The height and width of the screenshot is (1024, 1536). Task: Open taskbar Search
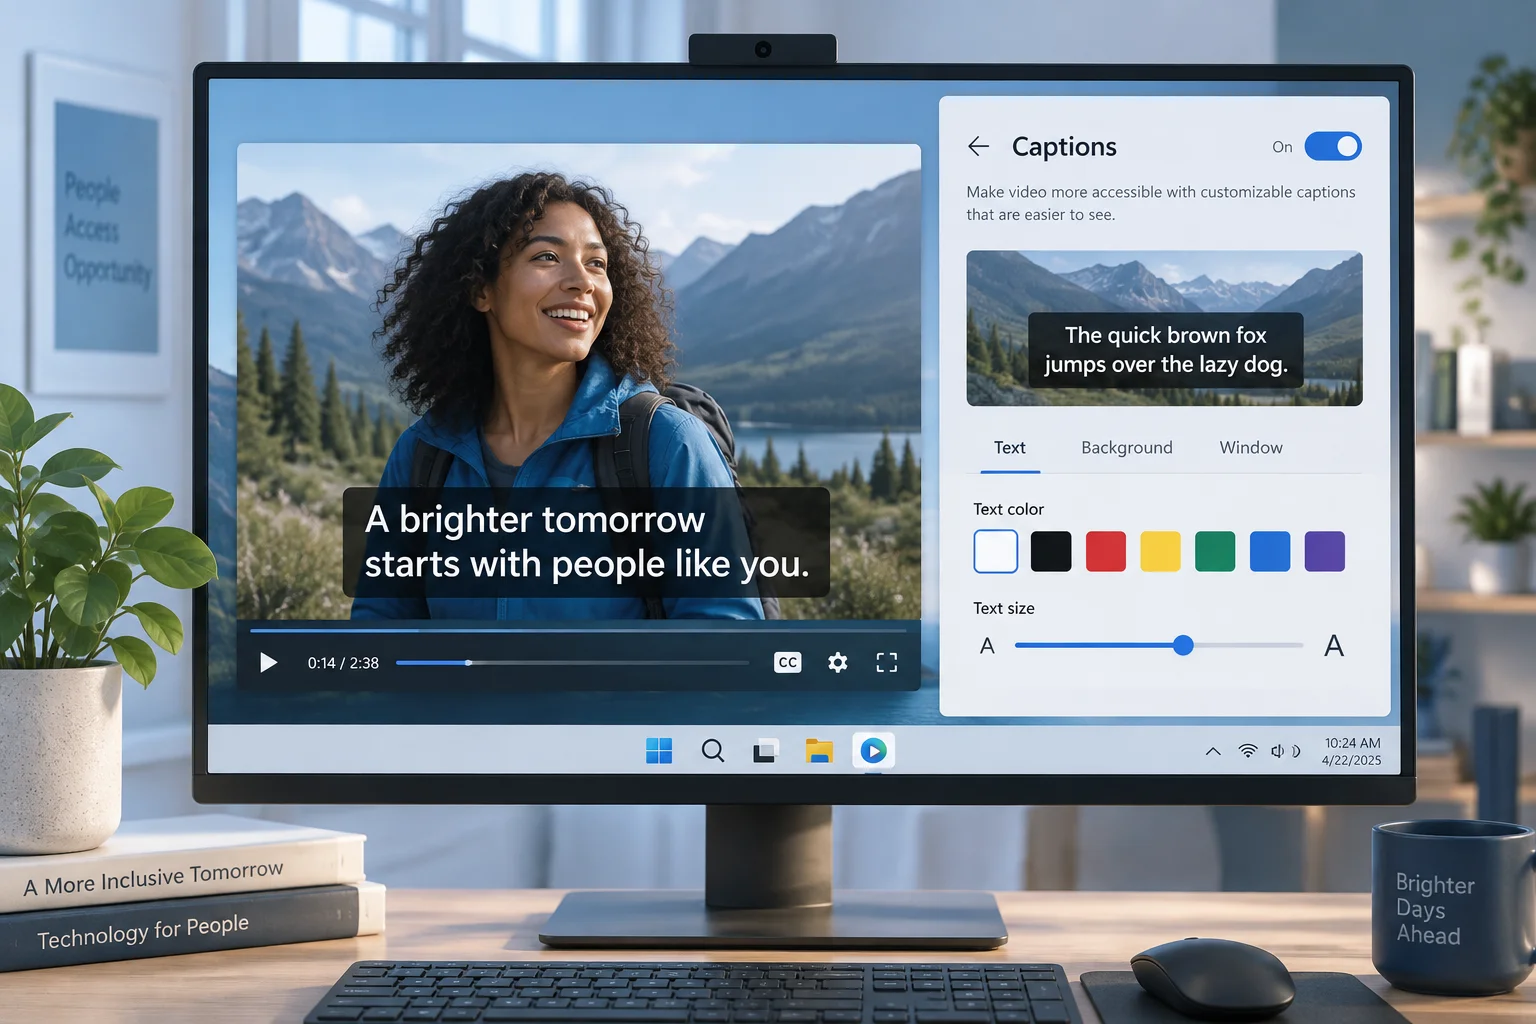tap(713, 750)
